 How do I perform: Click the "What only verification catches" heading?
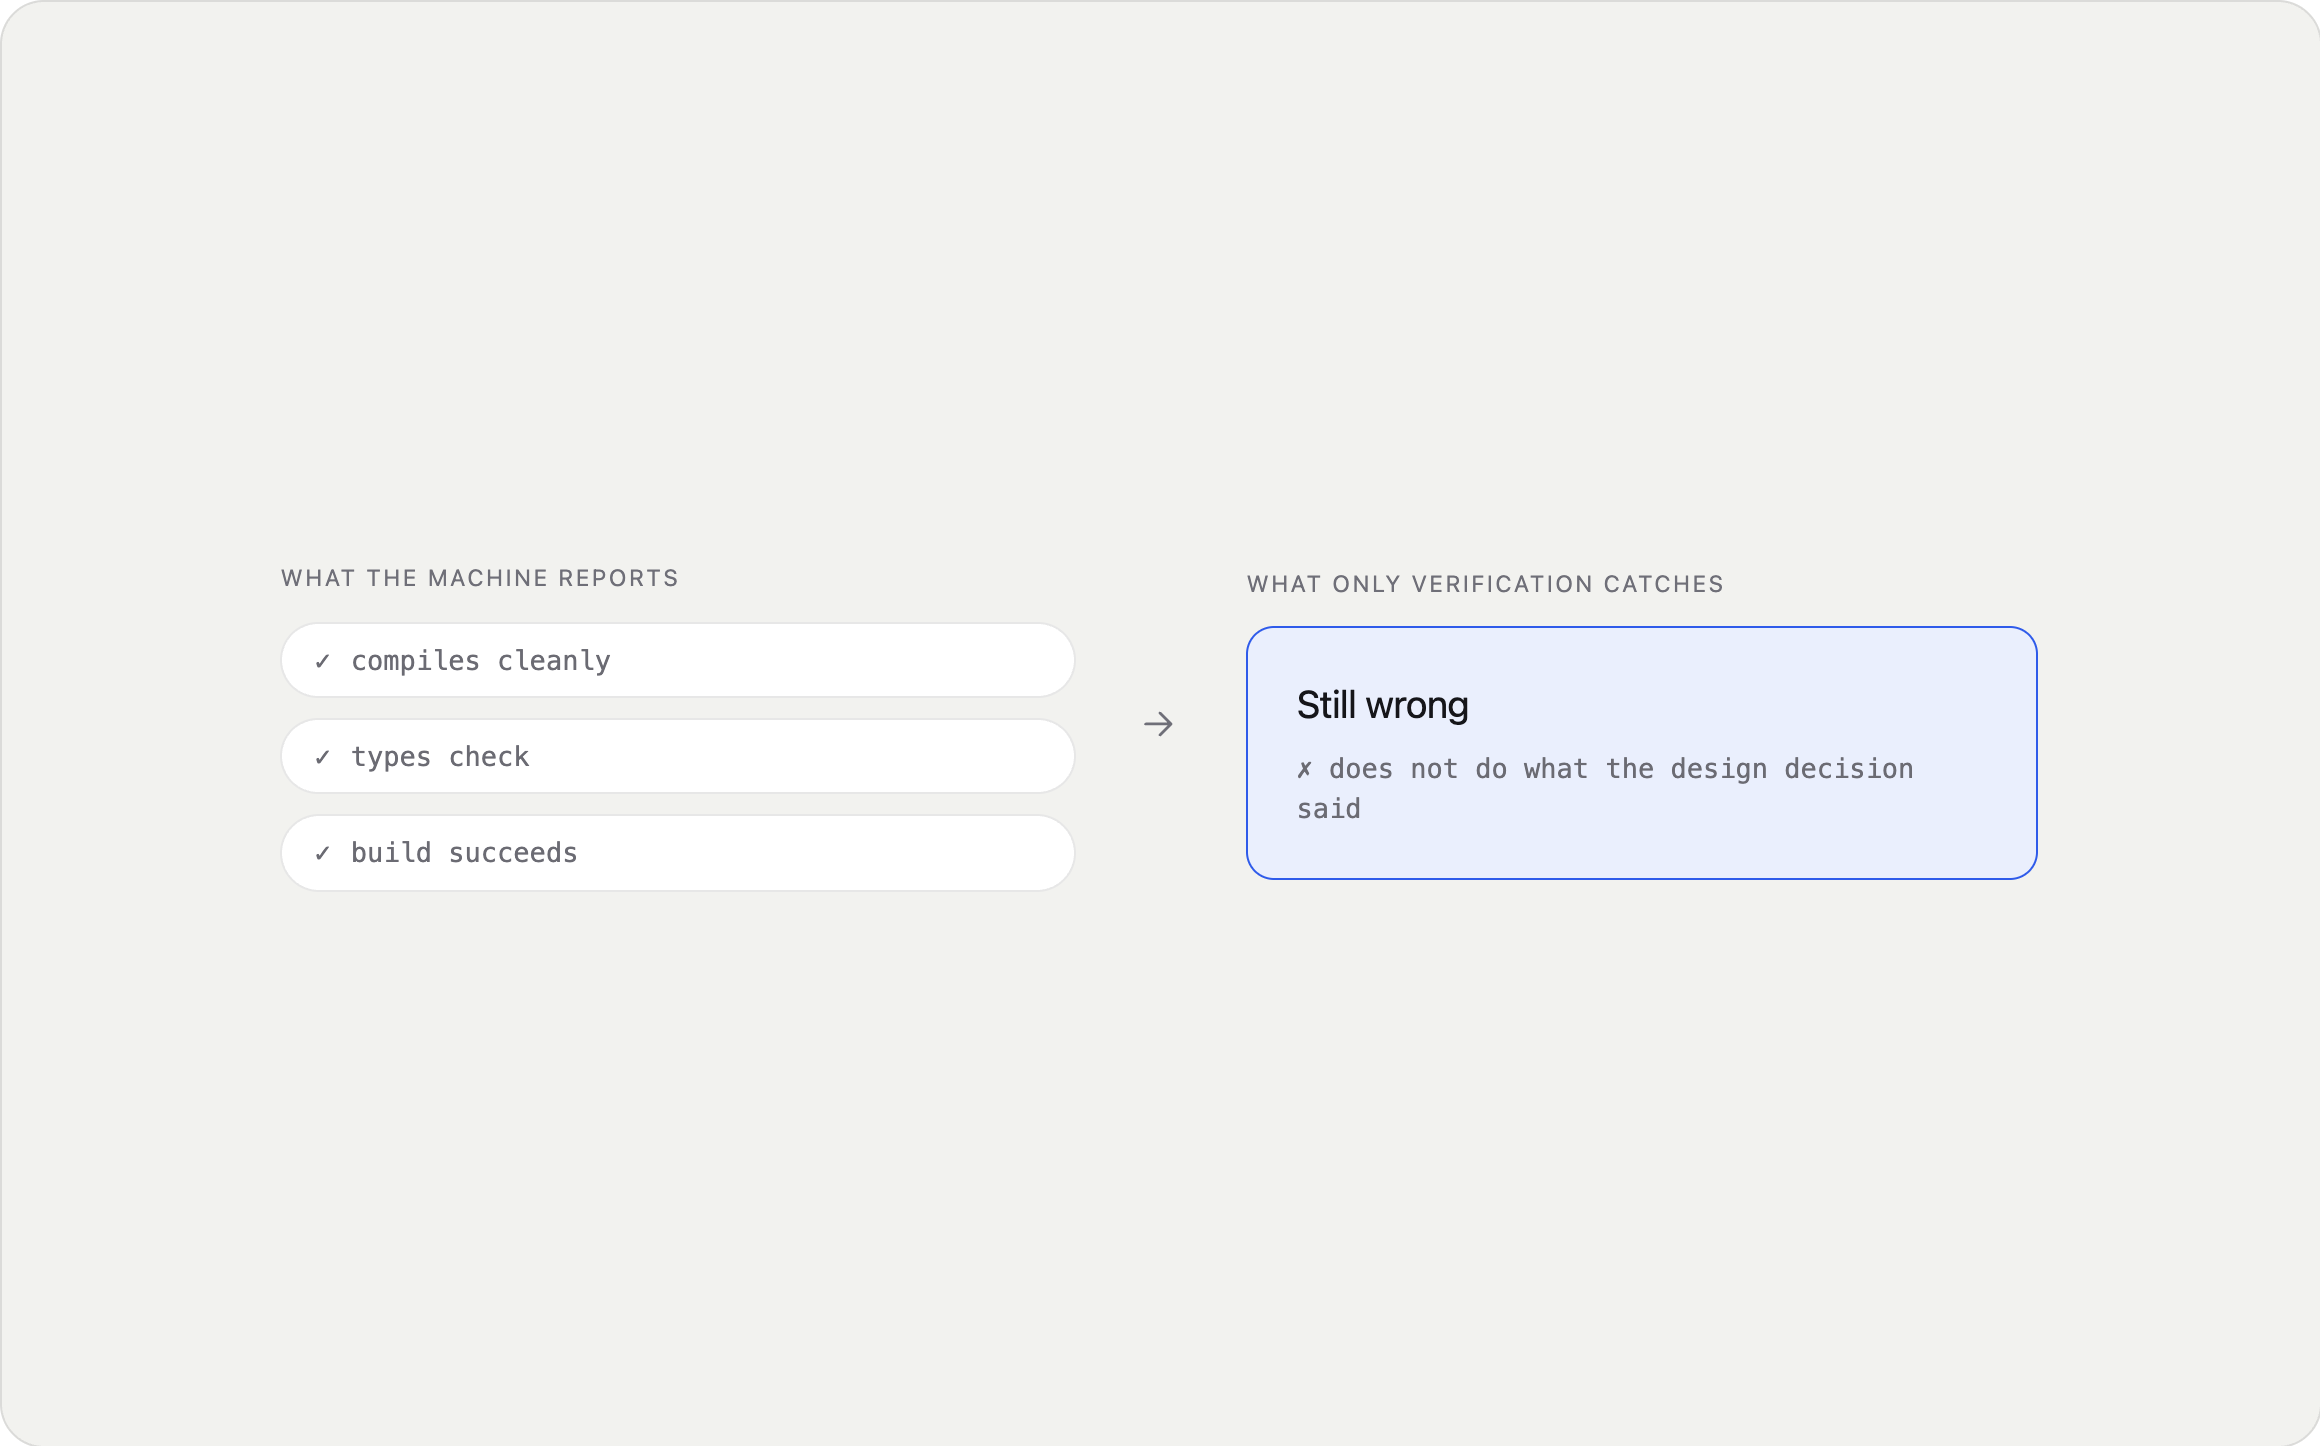1485,584
